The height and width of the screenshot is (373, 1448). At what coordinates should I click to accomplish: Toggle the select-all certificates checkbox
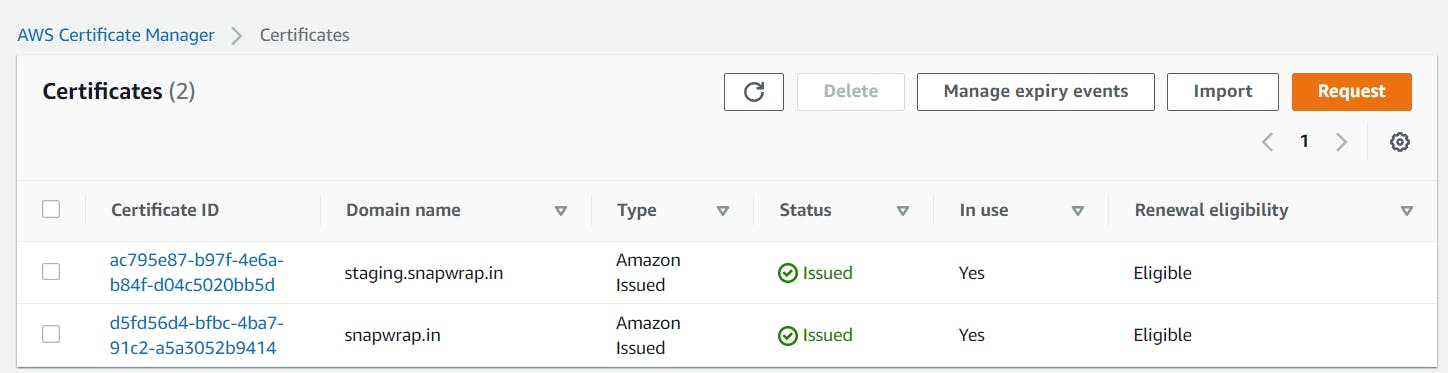pos(51,209)
